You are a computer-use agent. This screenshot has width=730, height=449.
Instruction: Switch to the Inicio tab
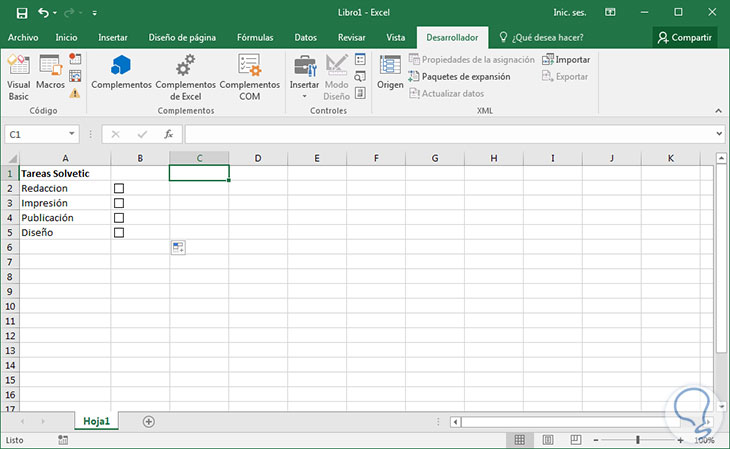[67, 37]
